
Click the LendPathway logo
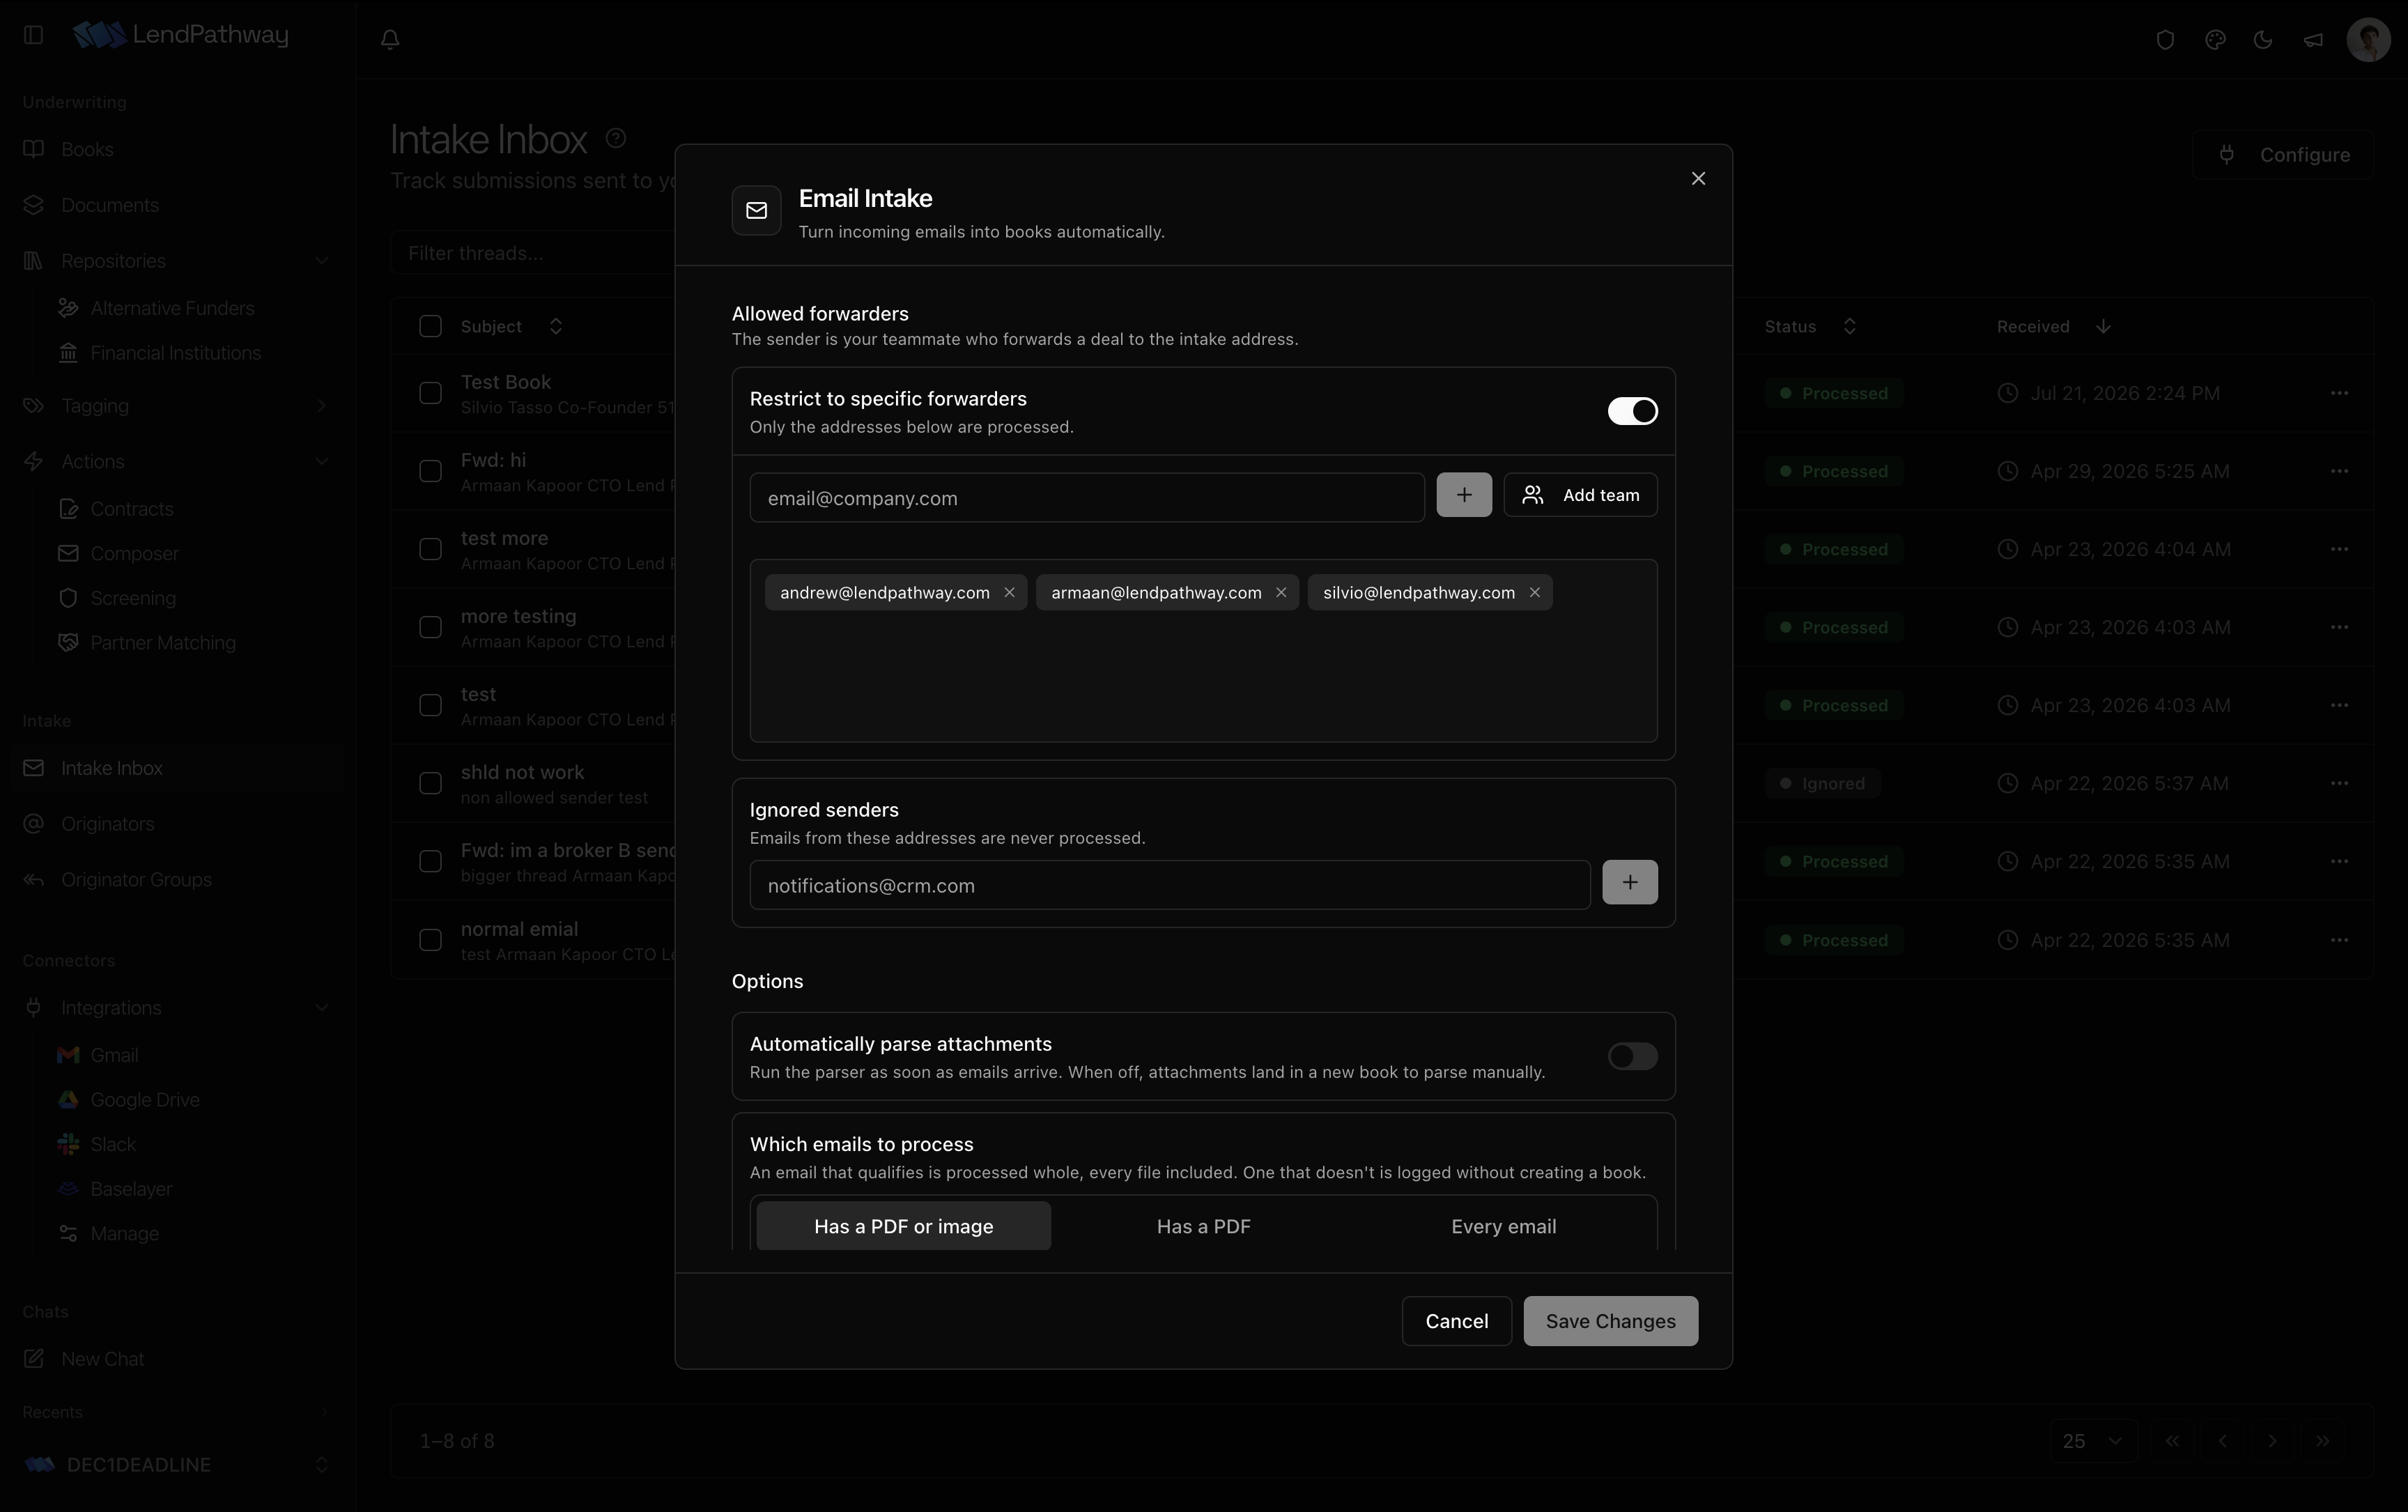click(x=181, y=35)
